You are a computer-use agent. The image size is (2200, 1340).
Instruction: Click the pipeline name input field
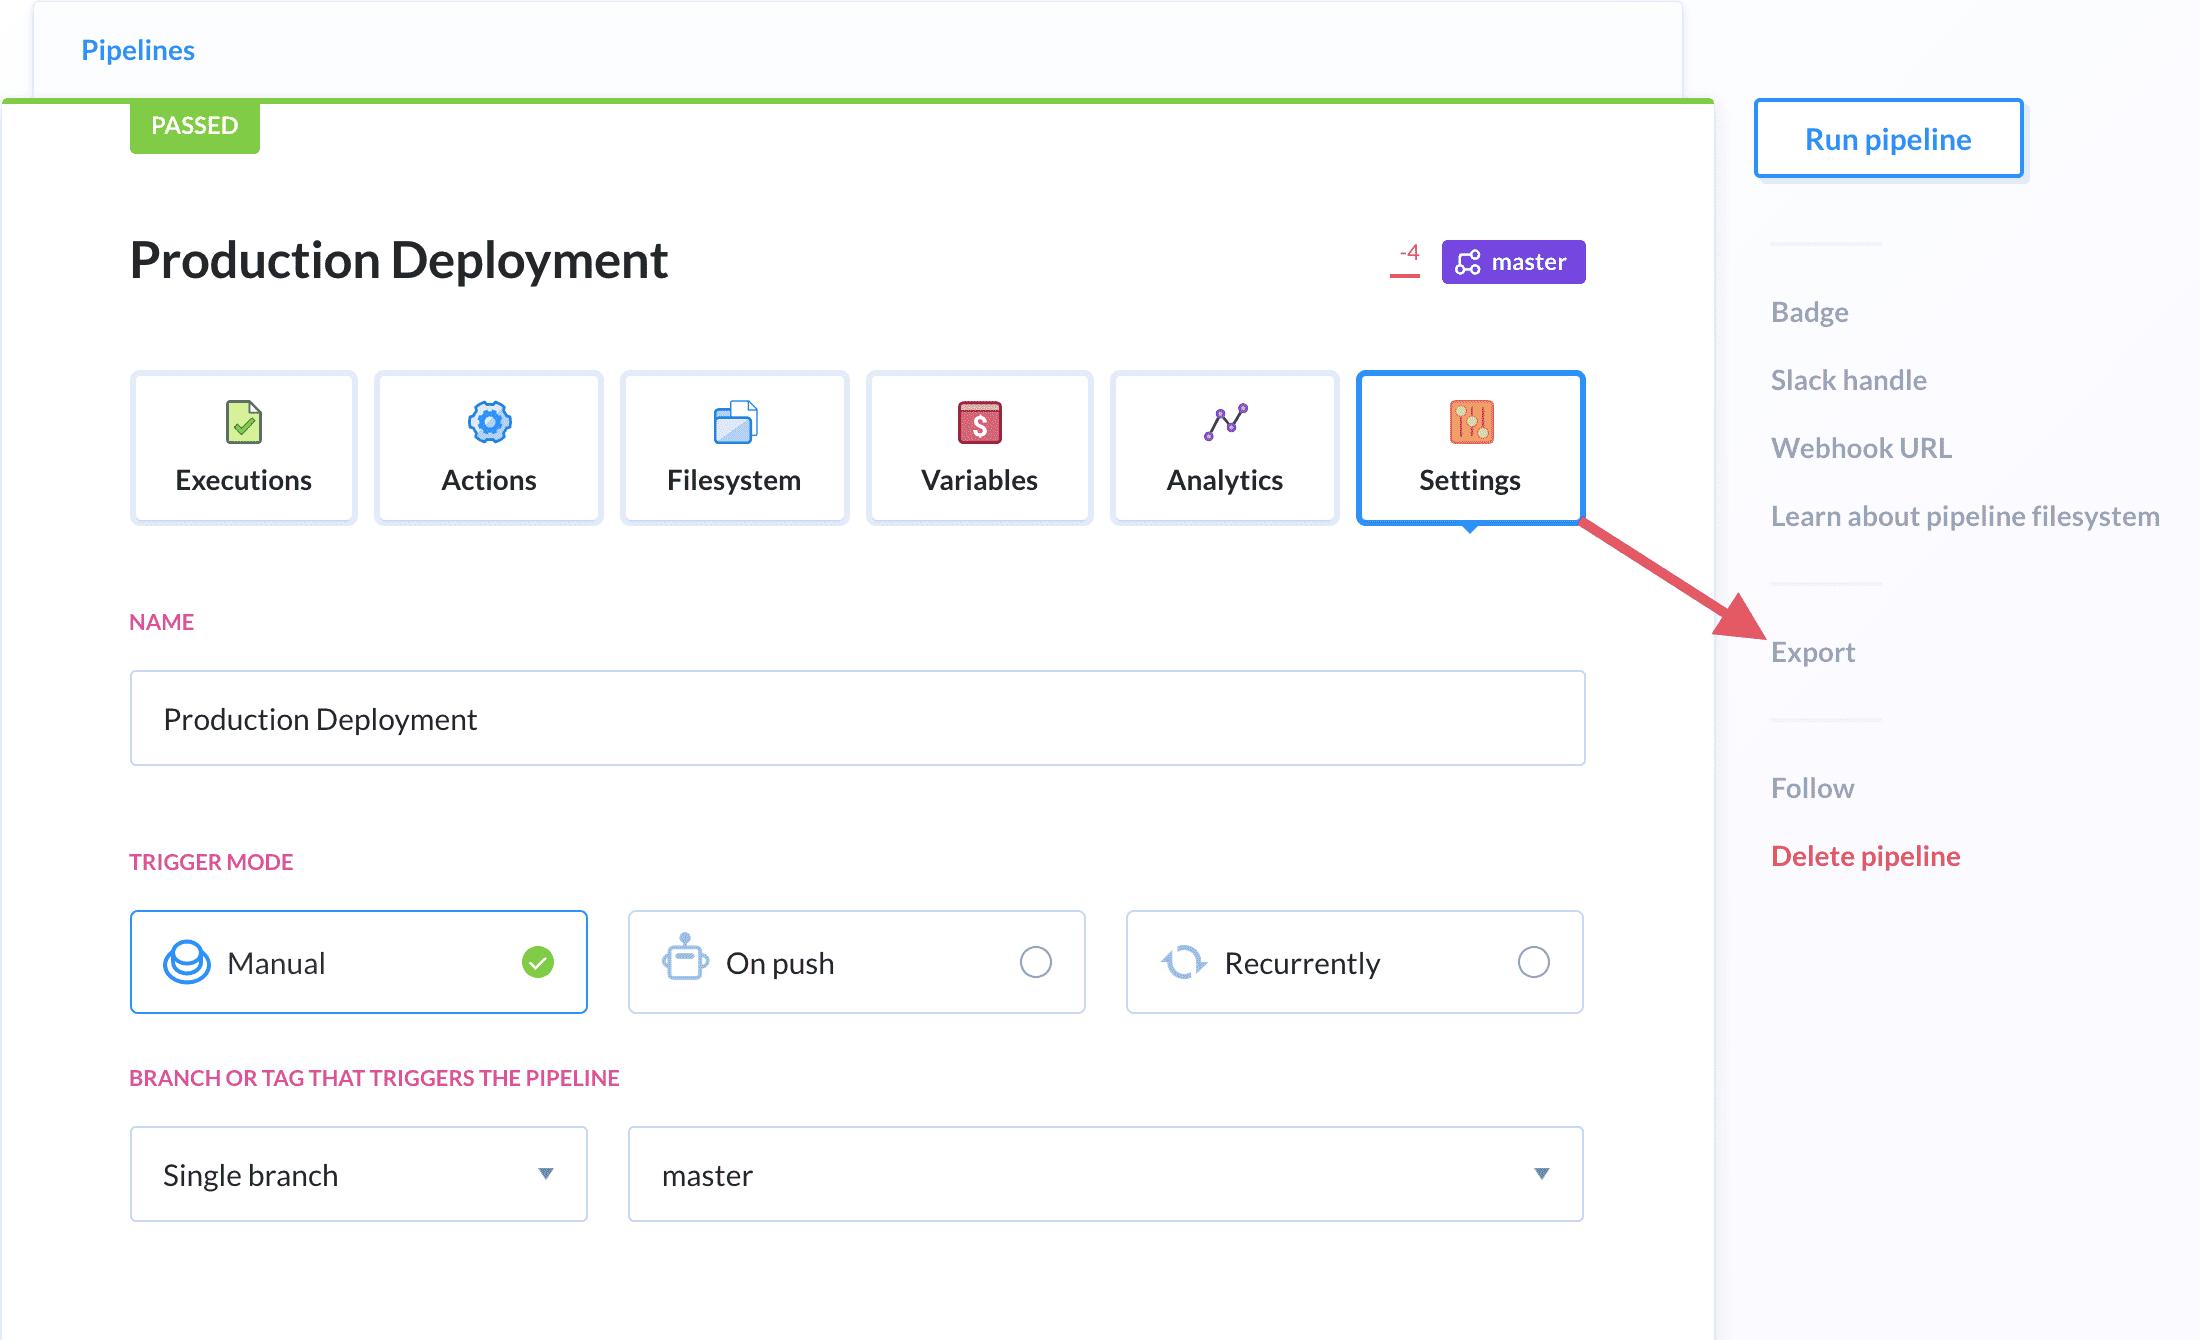(856, 719)
